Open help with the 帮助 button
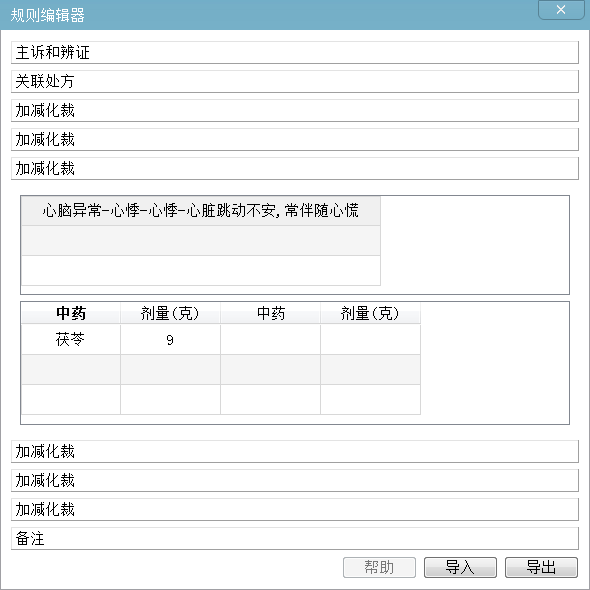 coord(379,567)
